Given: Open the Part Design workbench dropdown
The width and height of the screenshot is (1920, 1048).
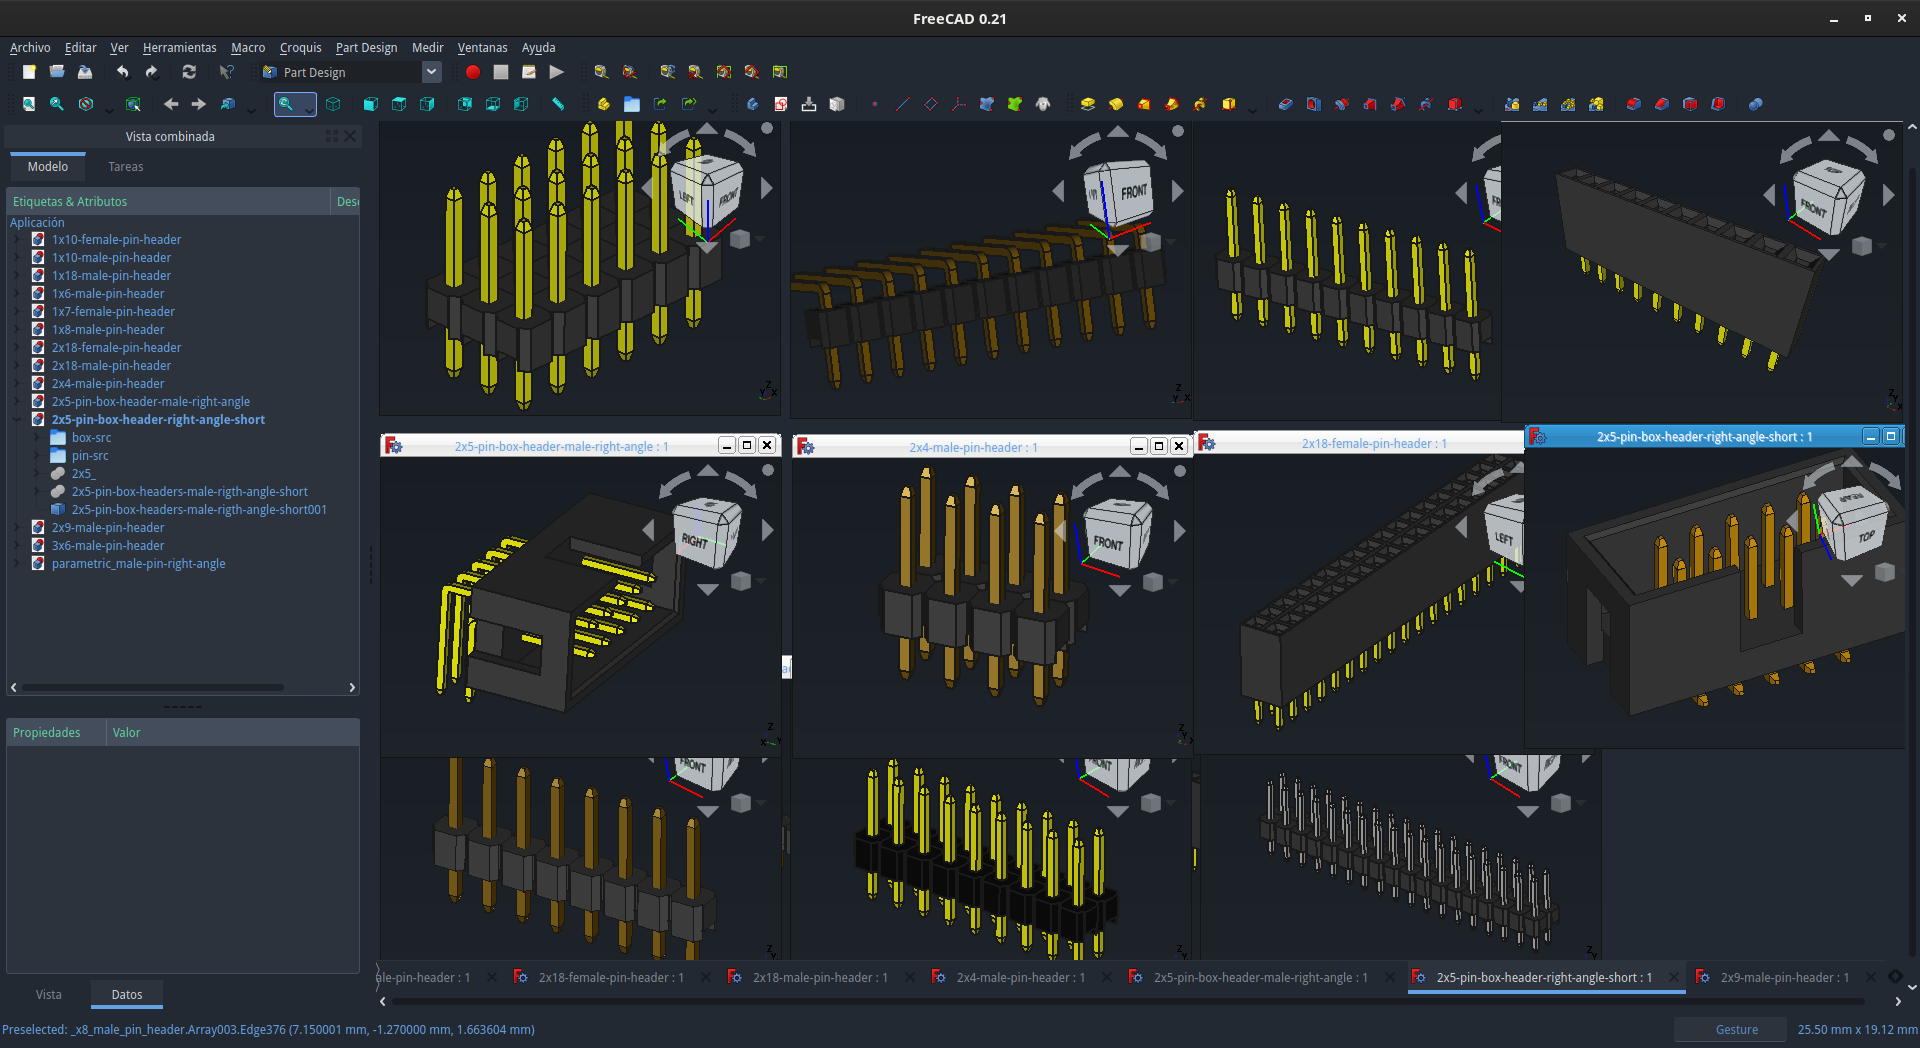Looking at the screenshot, I should tap(431, 72).
